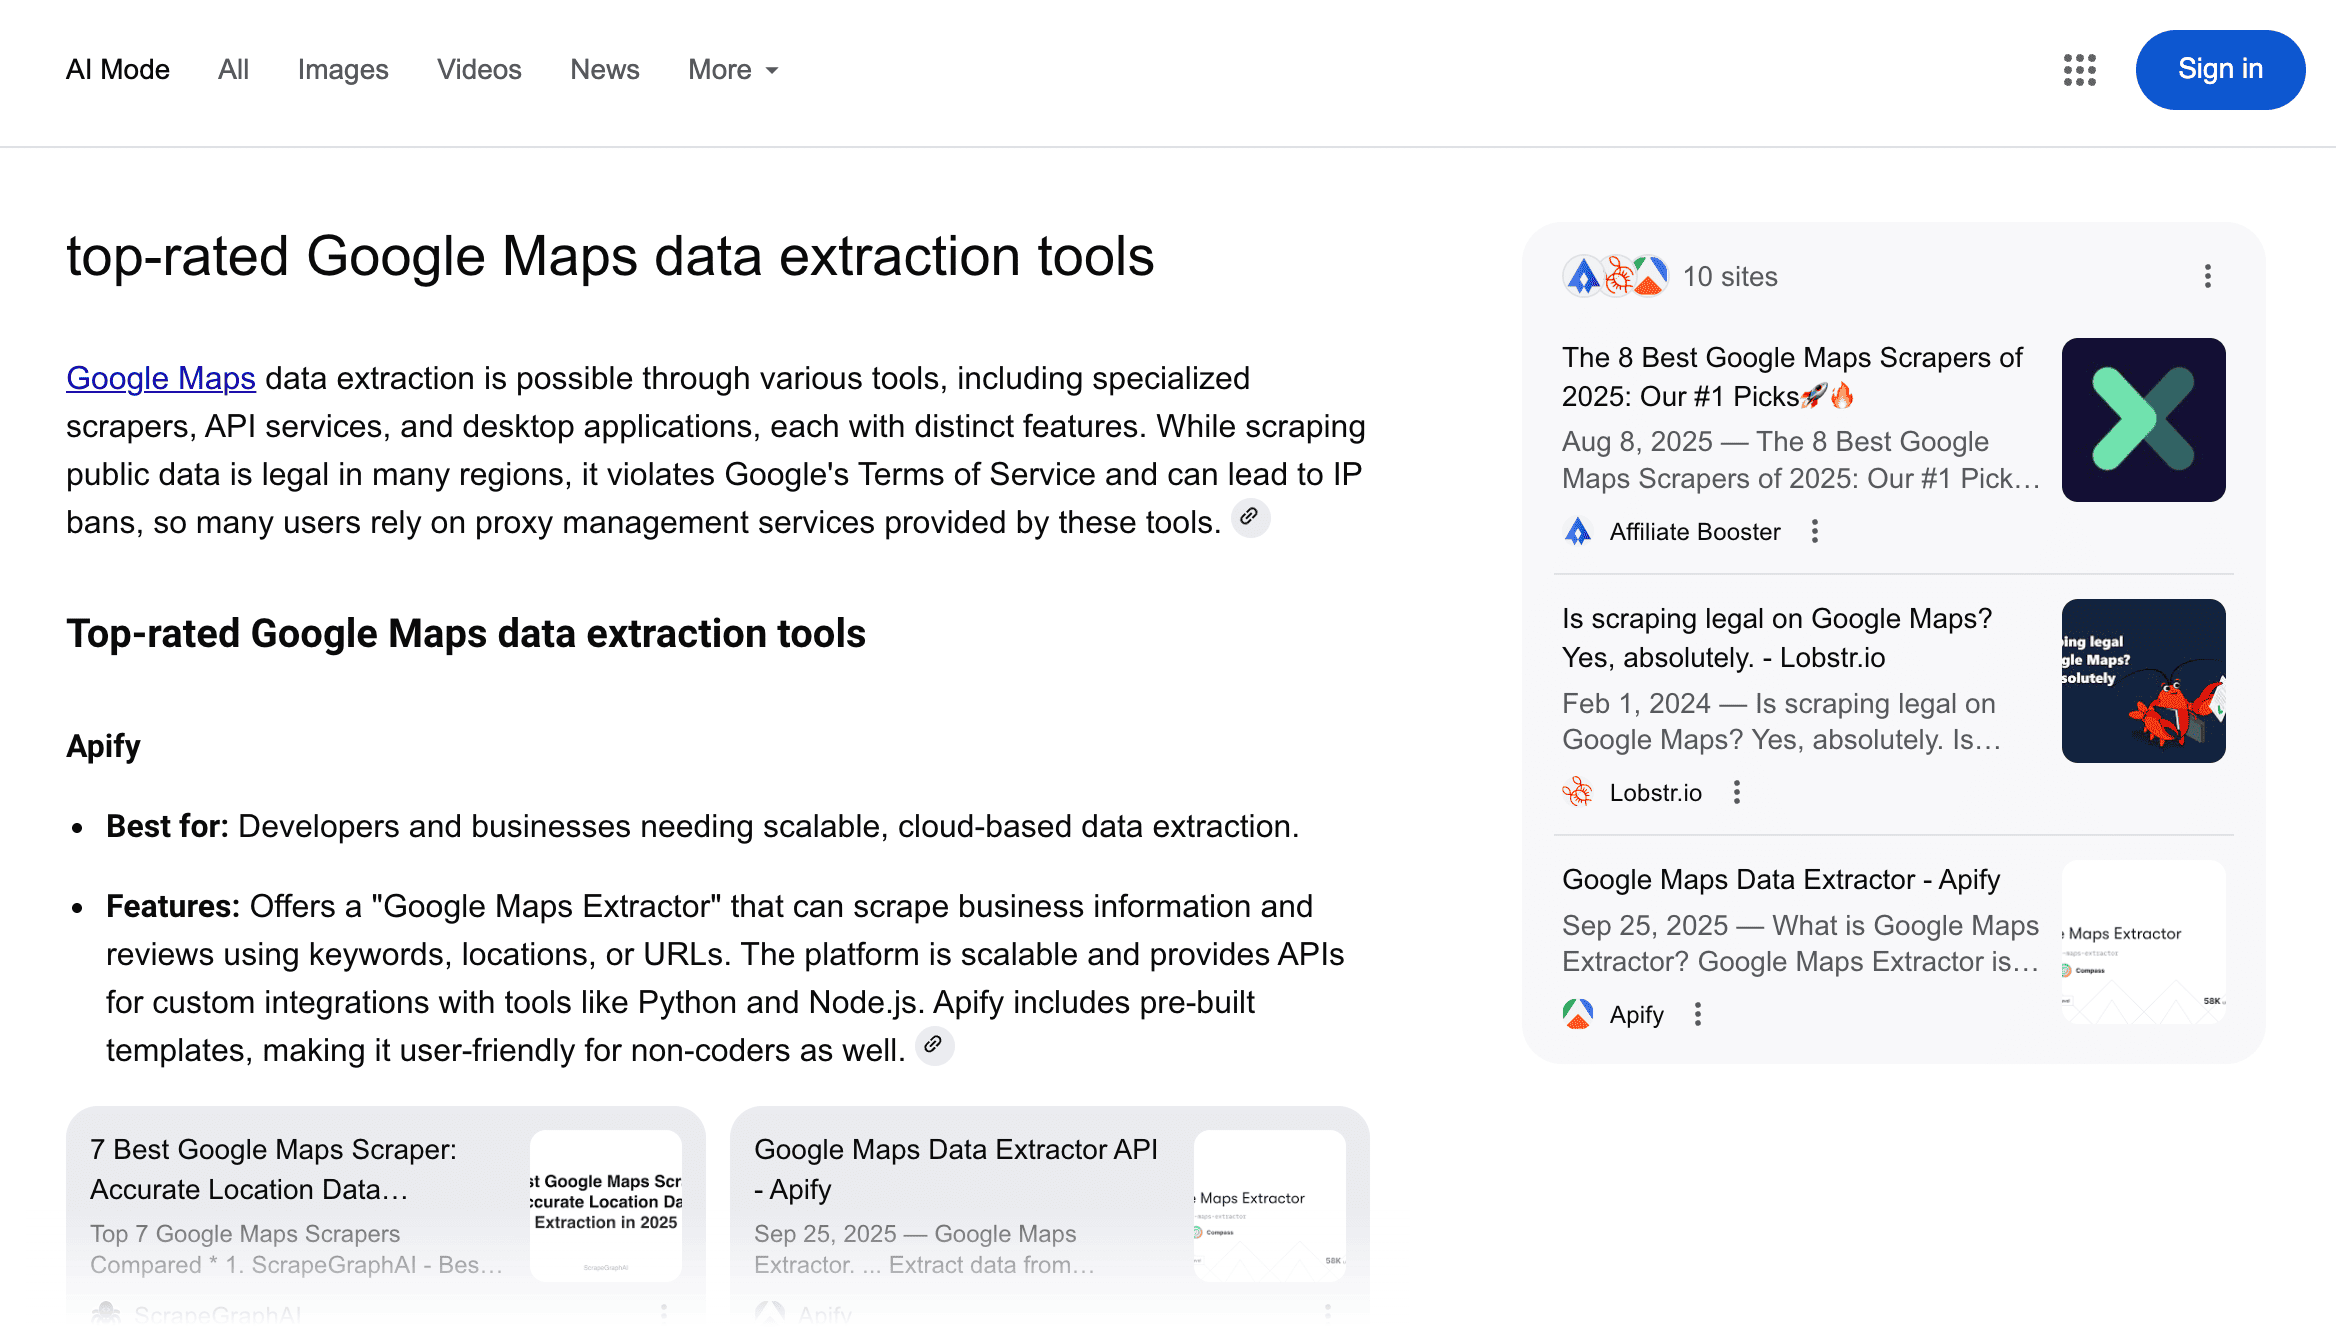
Task: Open three-dot menu beside 10 sites
Action: pos(2207,276)
